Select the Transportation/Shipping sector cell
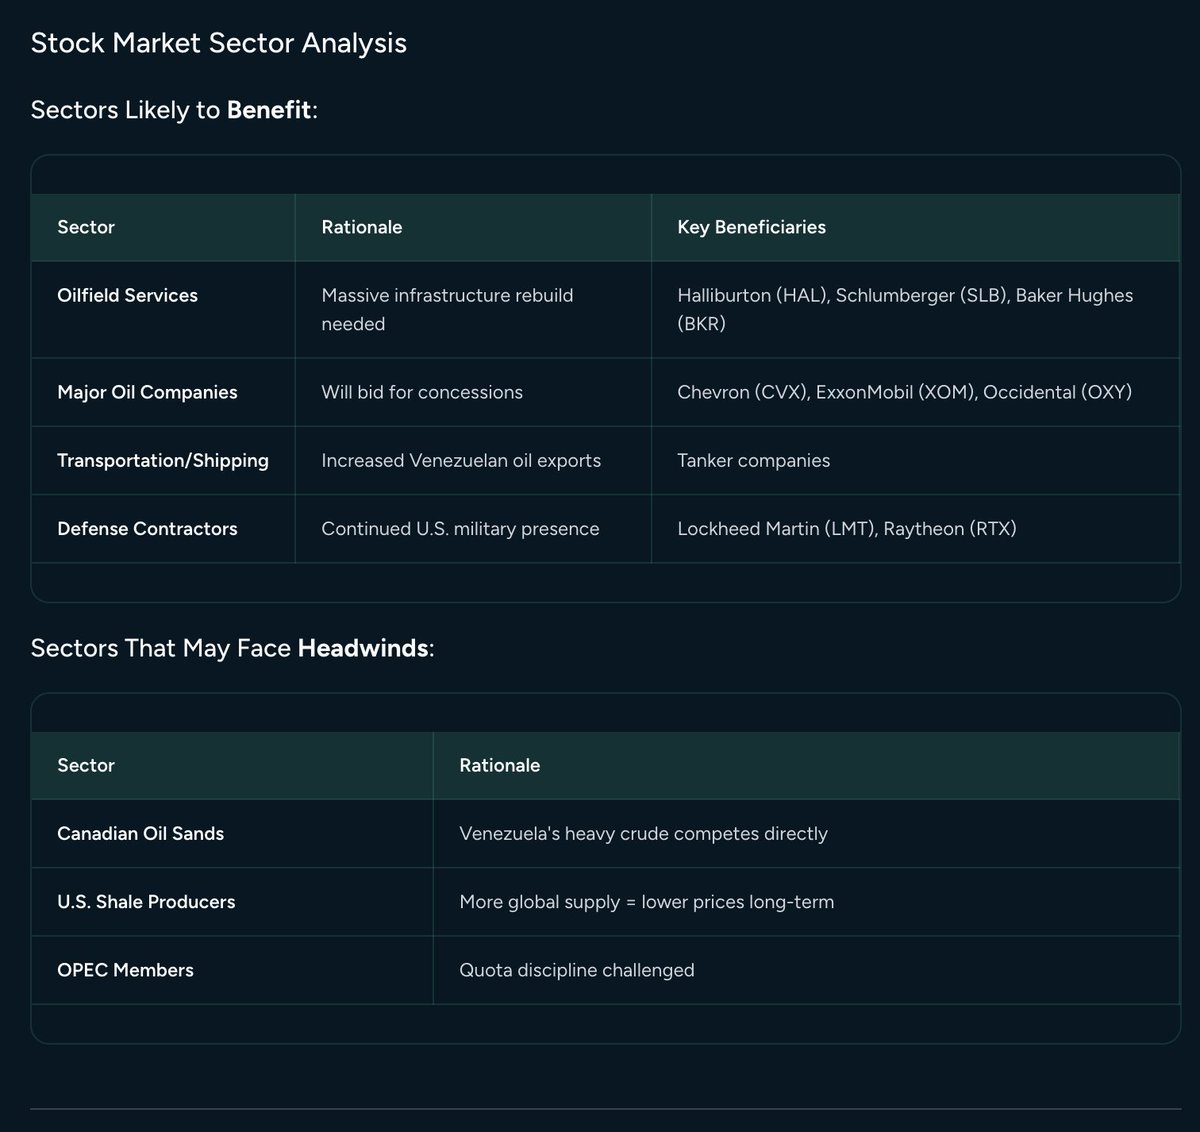The height and width of the screenshot is (1132, 1200). [163, 460]
